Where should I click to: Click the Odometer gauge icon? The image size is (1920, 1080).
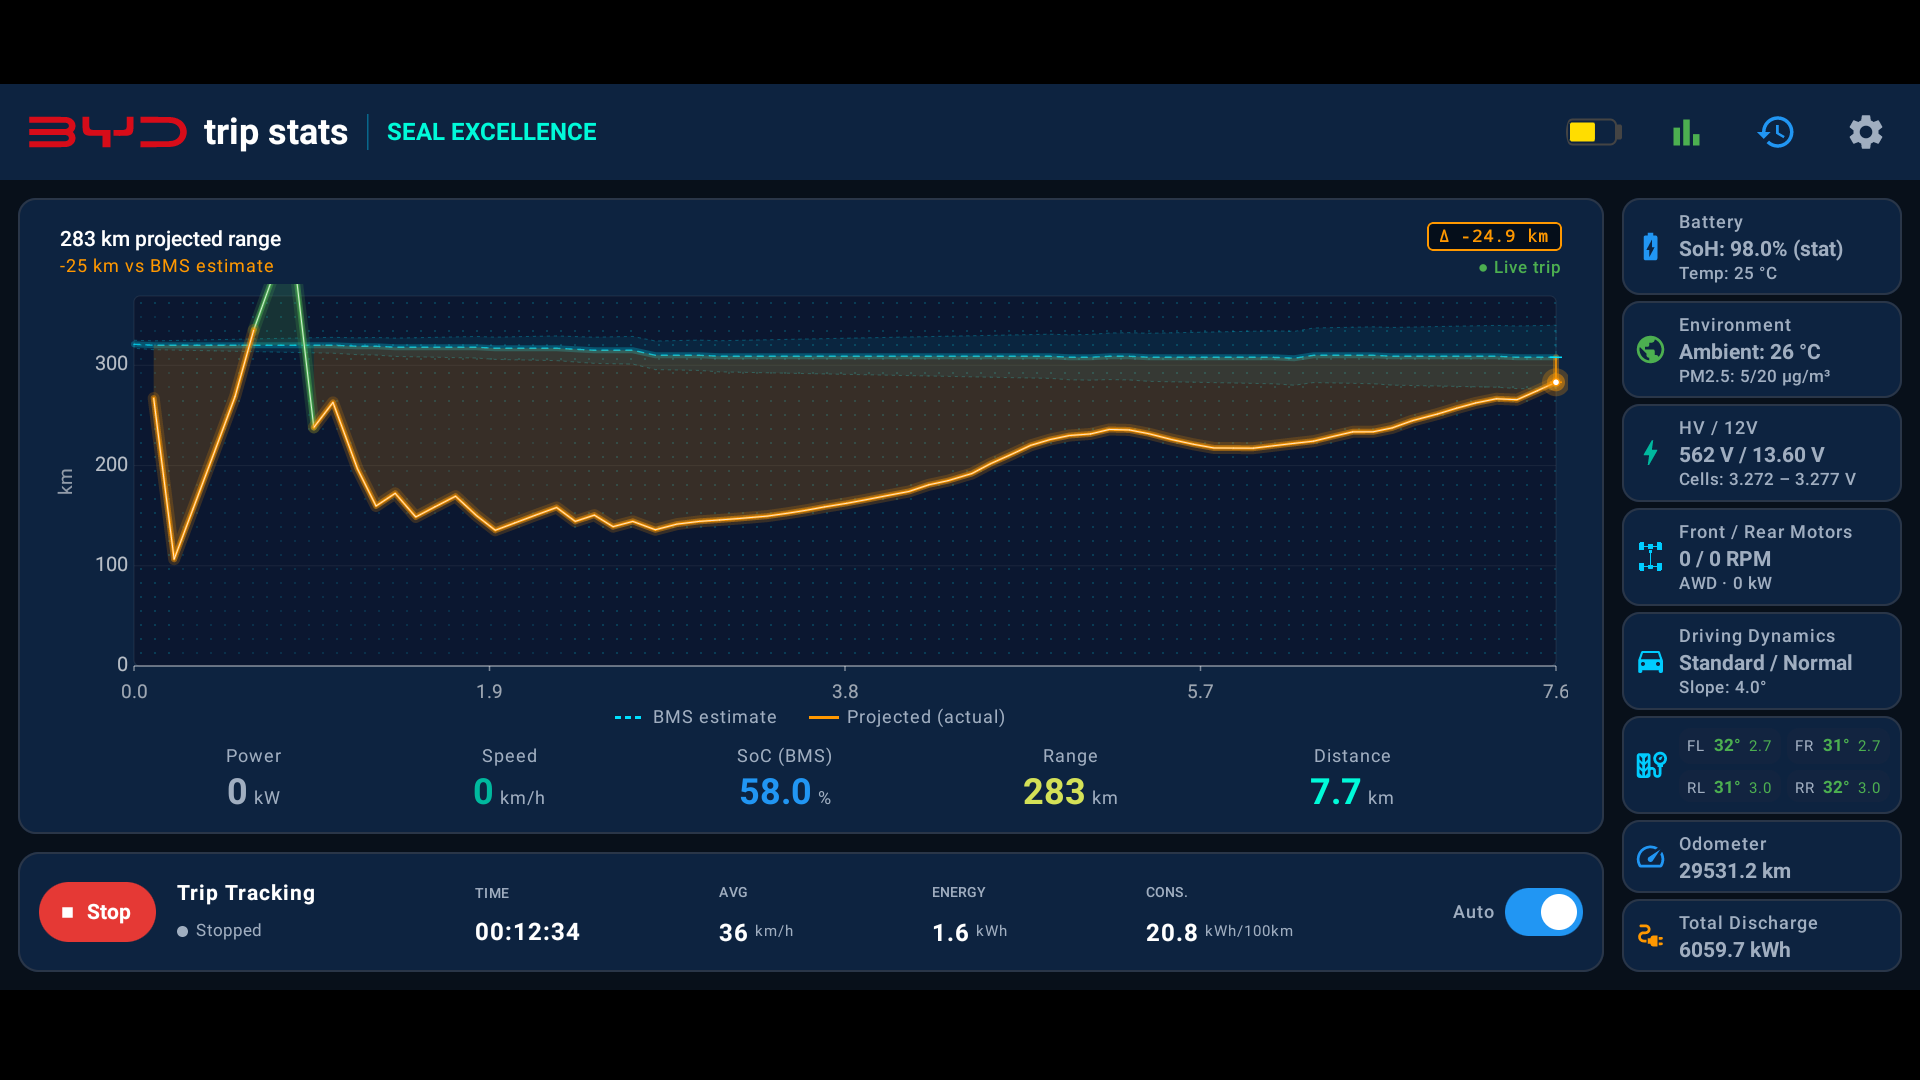click(1650, 857)
